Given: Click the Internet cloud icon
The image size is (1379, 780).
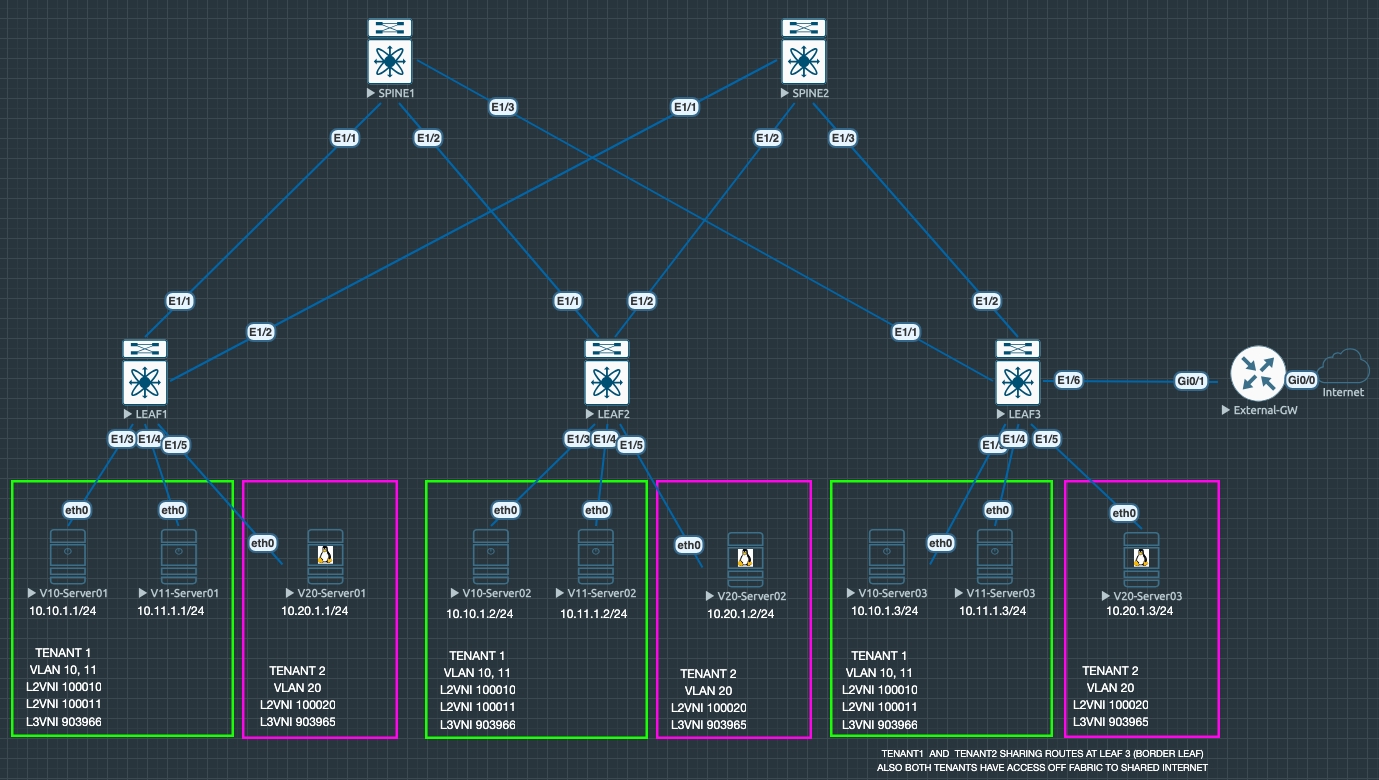Looking at the screenshot, I should [x=1343, y=367].
